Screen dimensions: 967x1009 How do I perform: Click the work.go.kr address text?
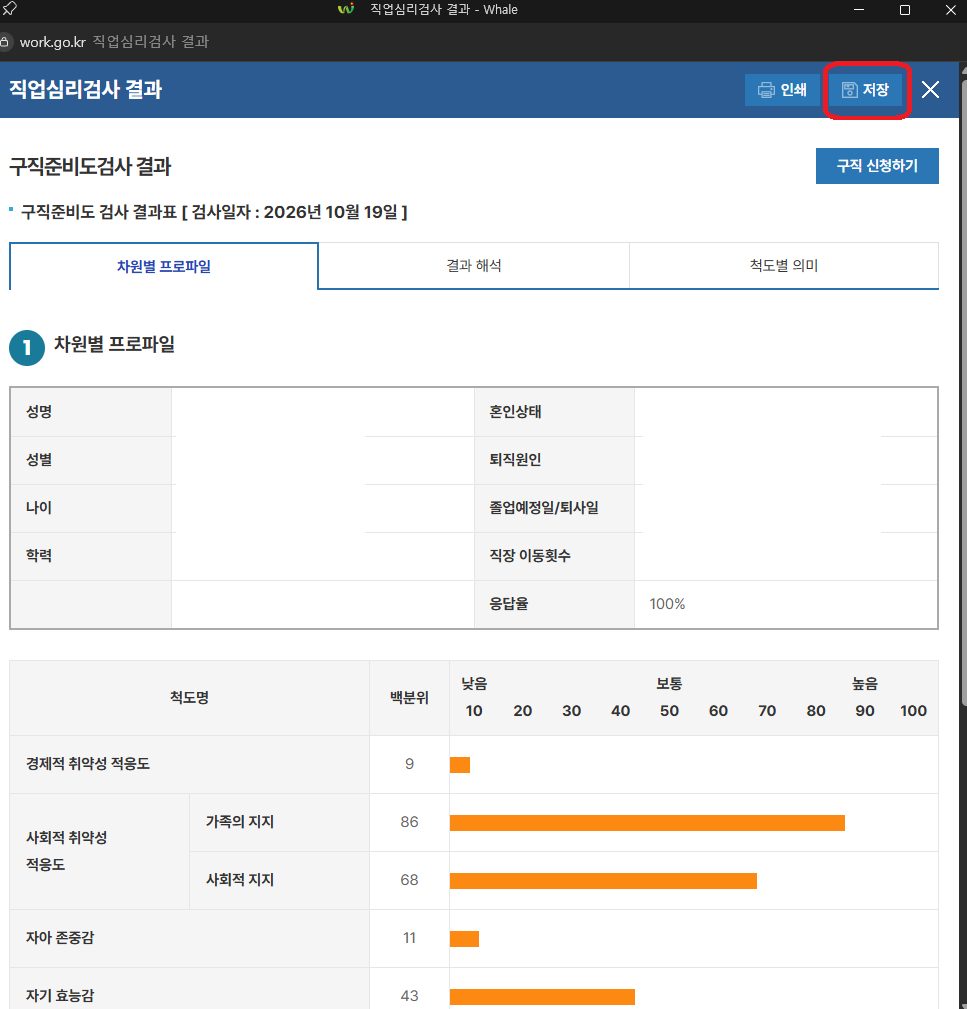[x=53, y=42]
